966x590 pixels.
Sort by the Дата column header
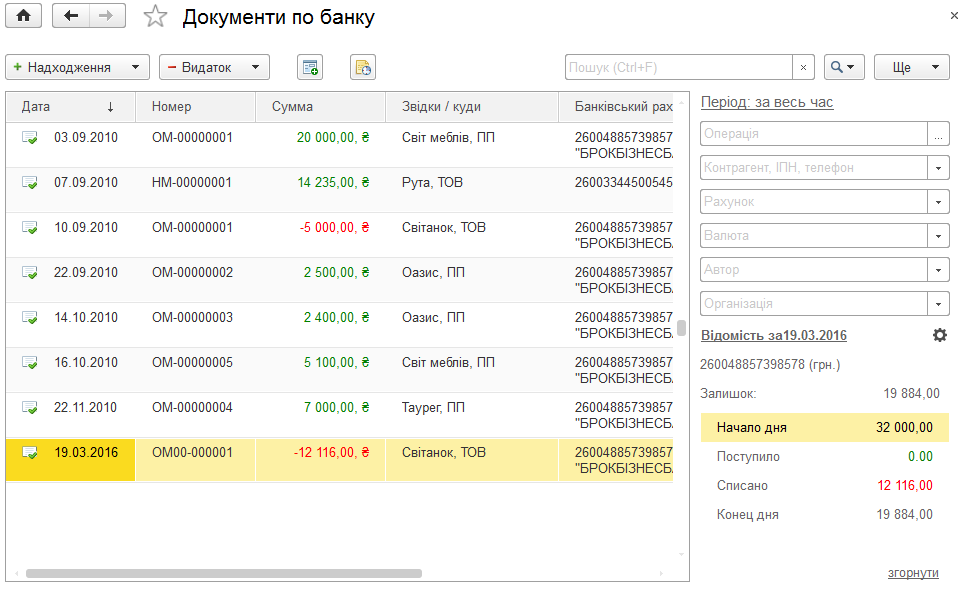(71, 107)
